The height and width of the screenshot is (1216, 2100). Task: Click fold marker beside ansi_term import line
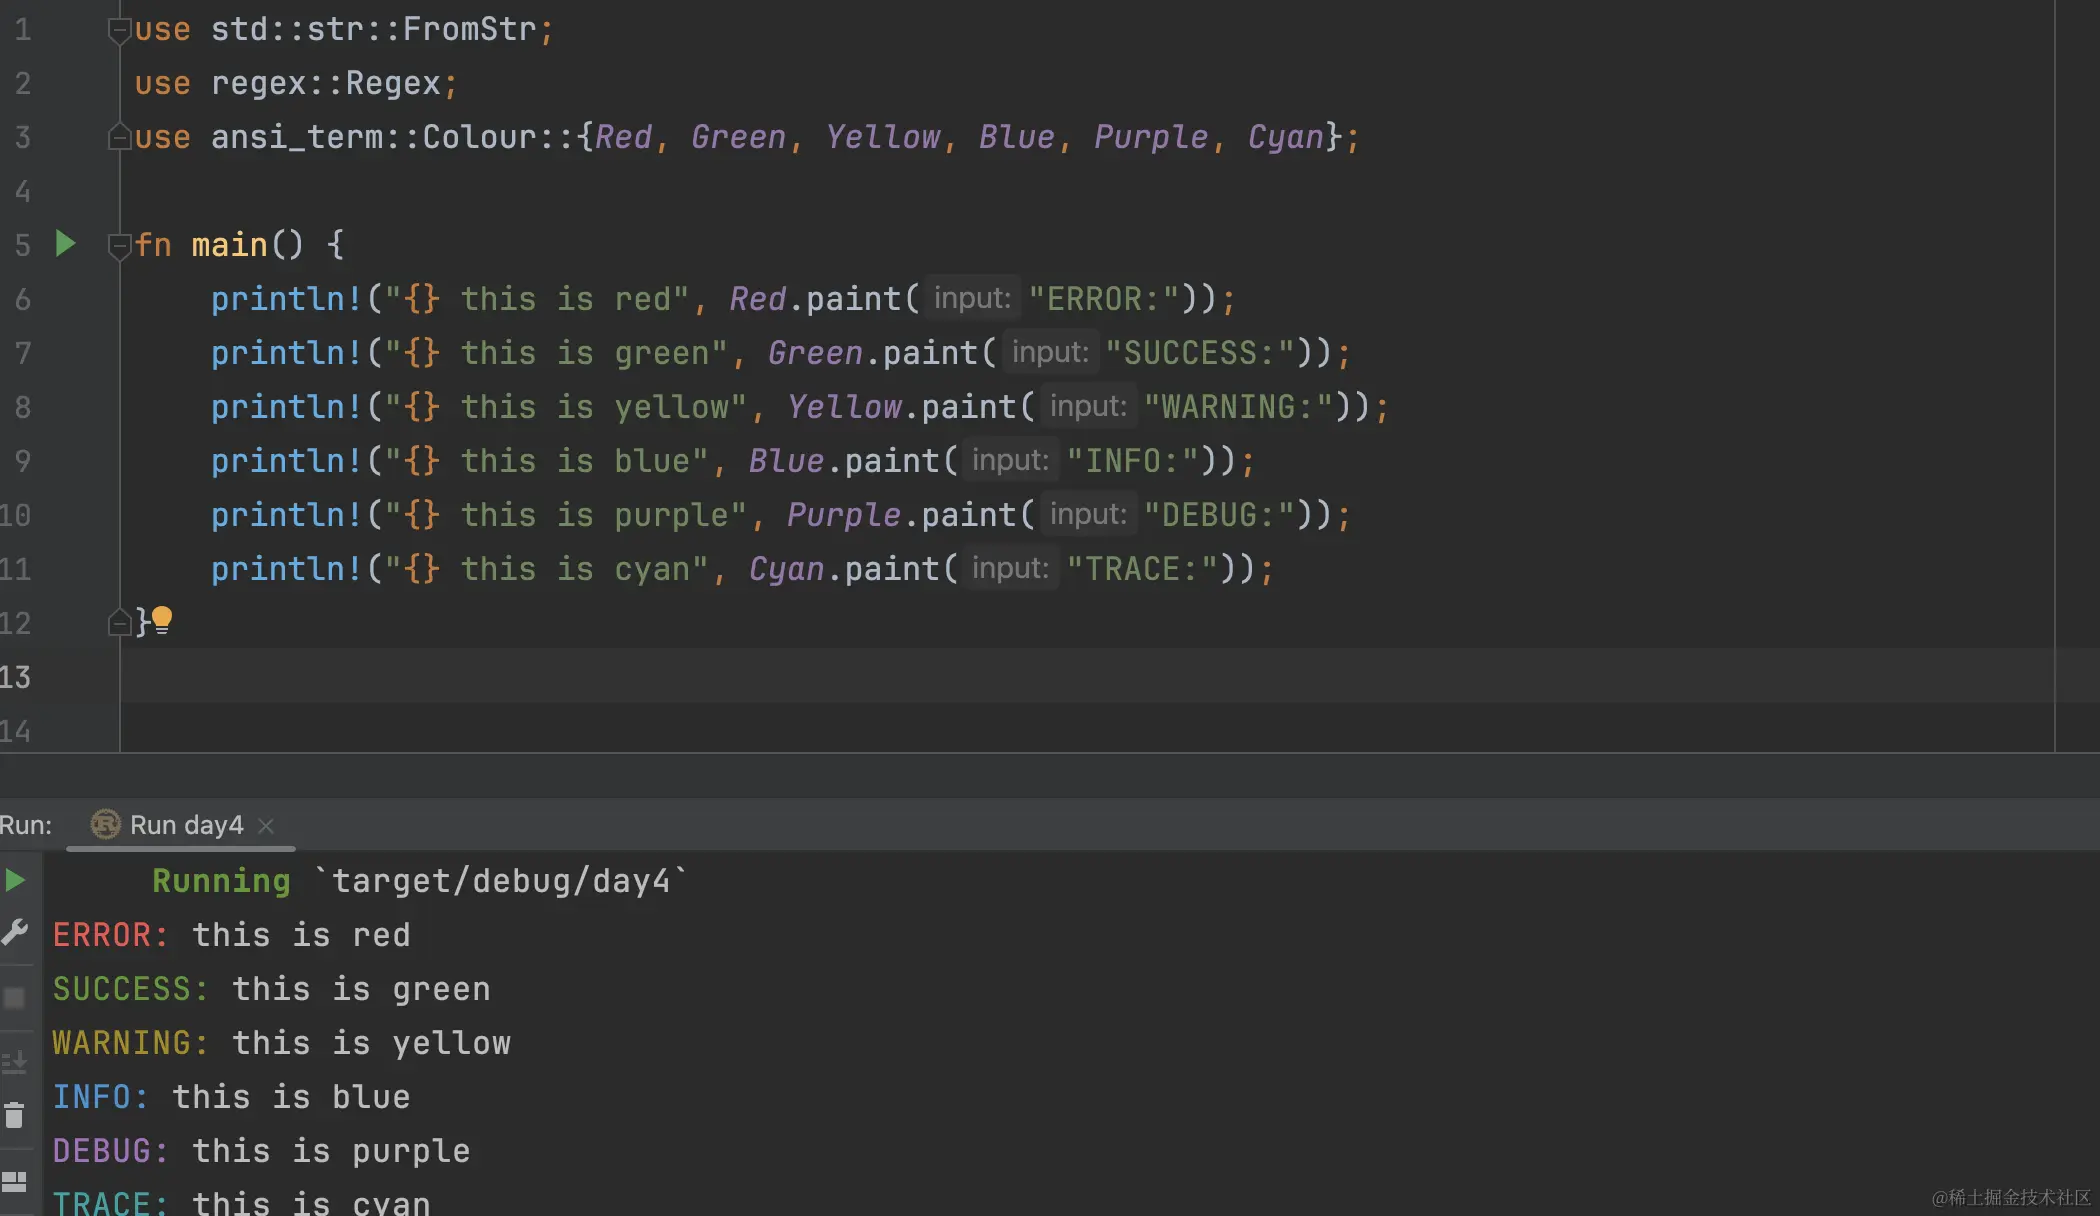coord(119,137)
